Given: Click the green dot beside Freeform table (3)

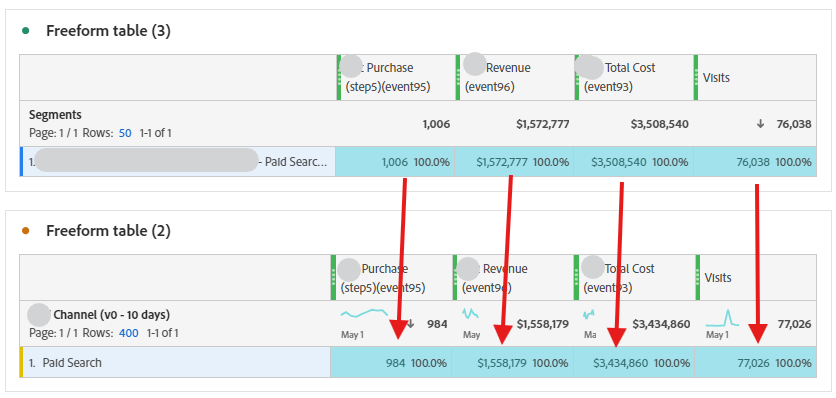Looking at the screenshot, I should (x=25, y=31).
